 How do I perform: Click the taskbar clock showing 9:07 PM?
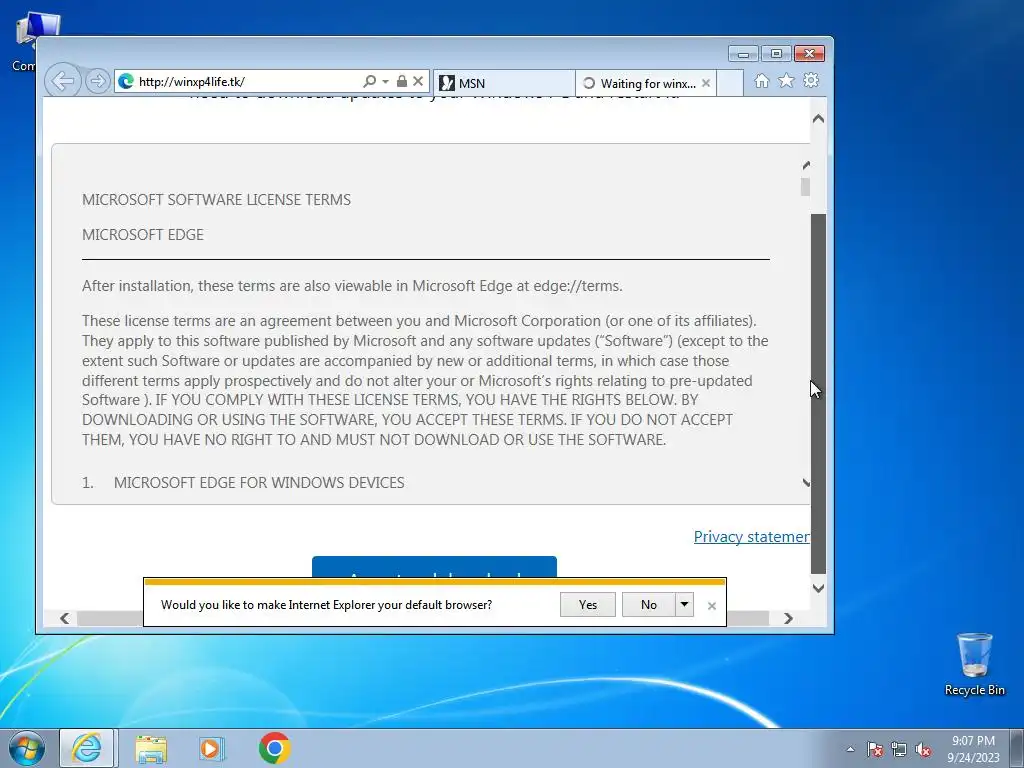(x=973, y=748)
